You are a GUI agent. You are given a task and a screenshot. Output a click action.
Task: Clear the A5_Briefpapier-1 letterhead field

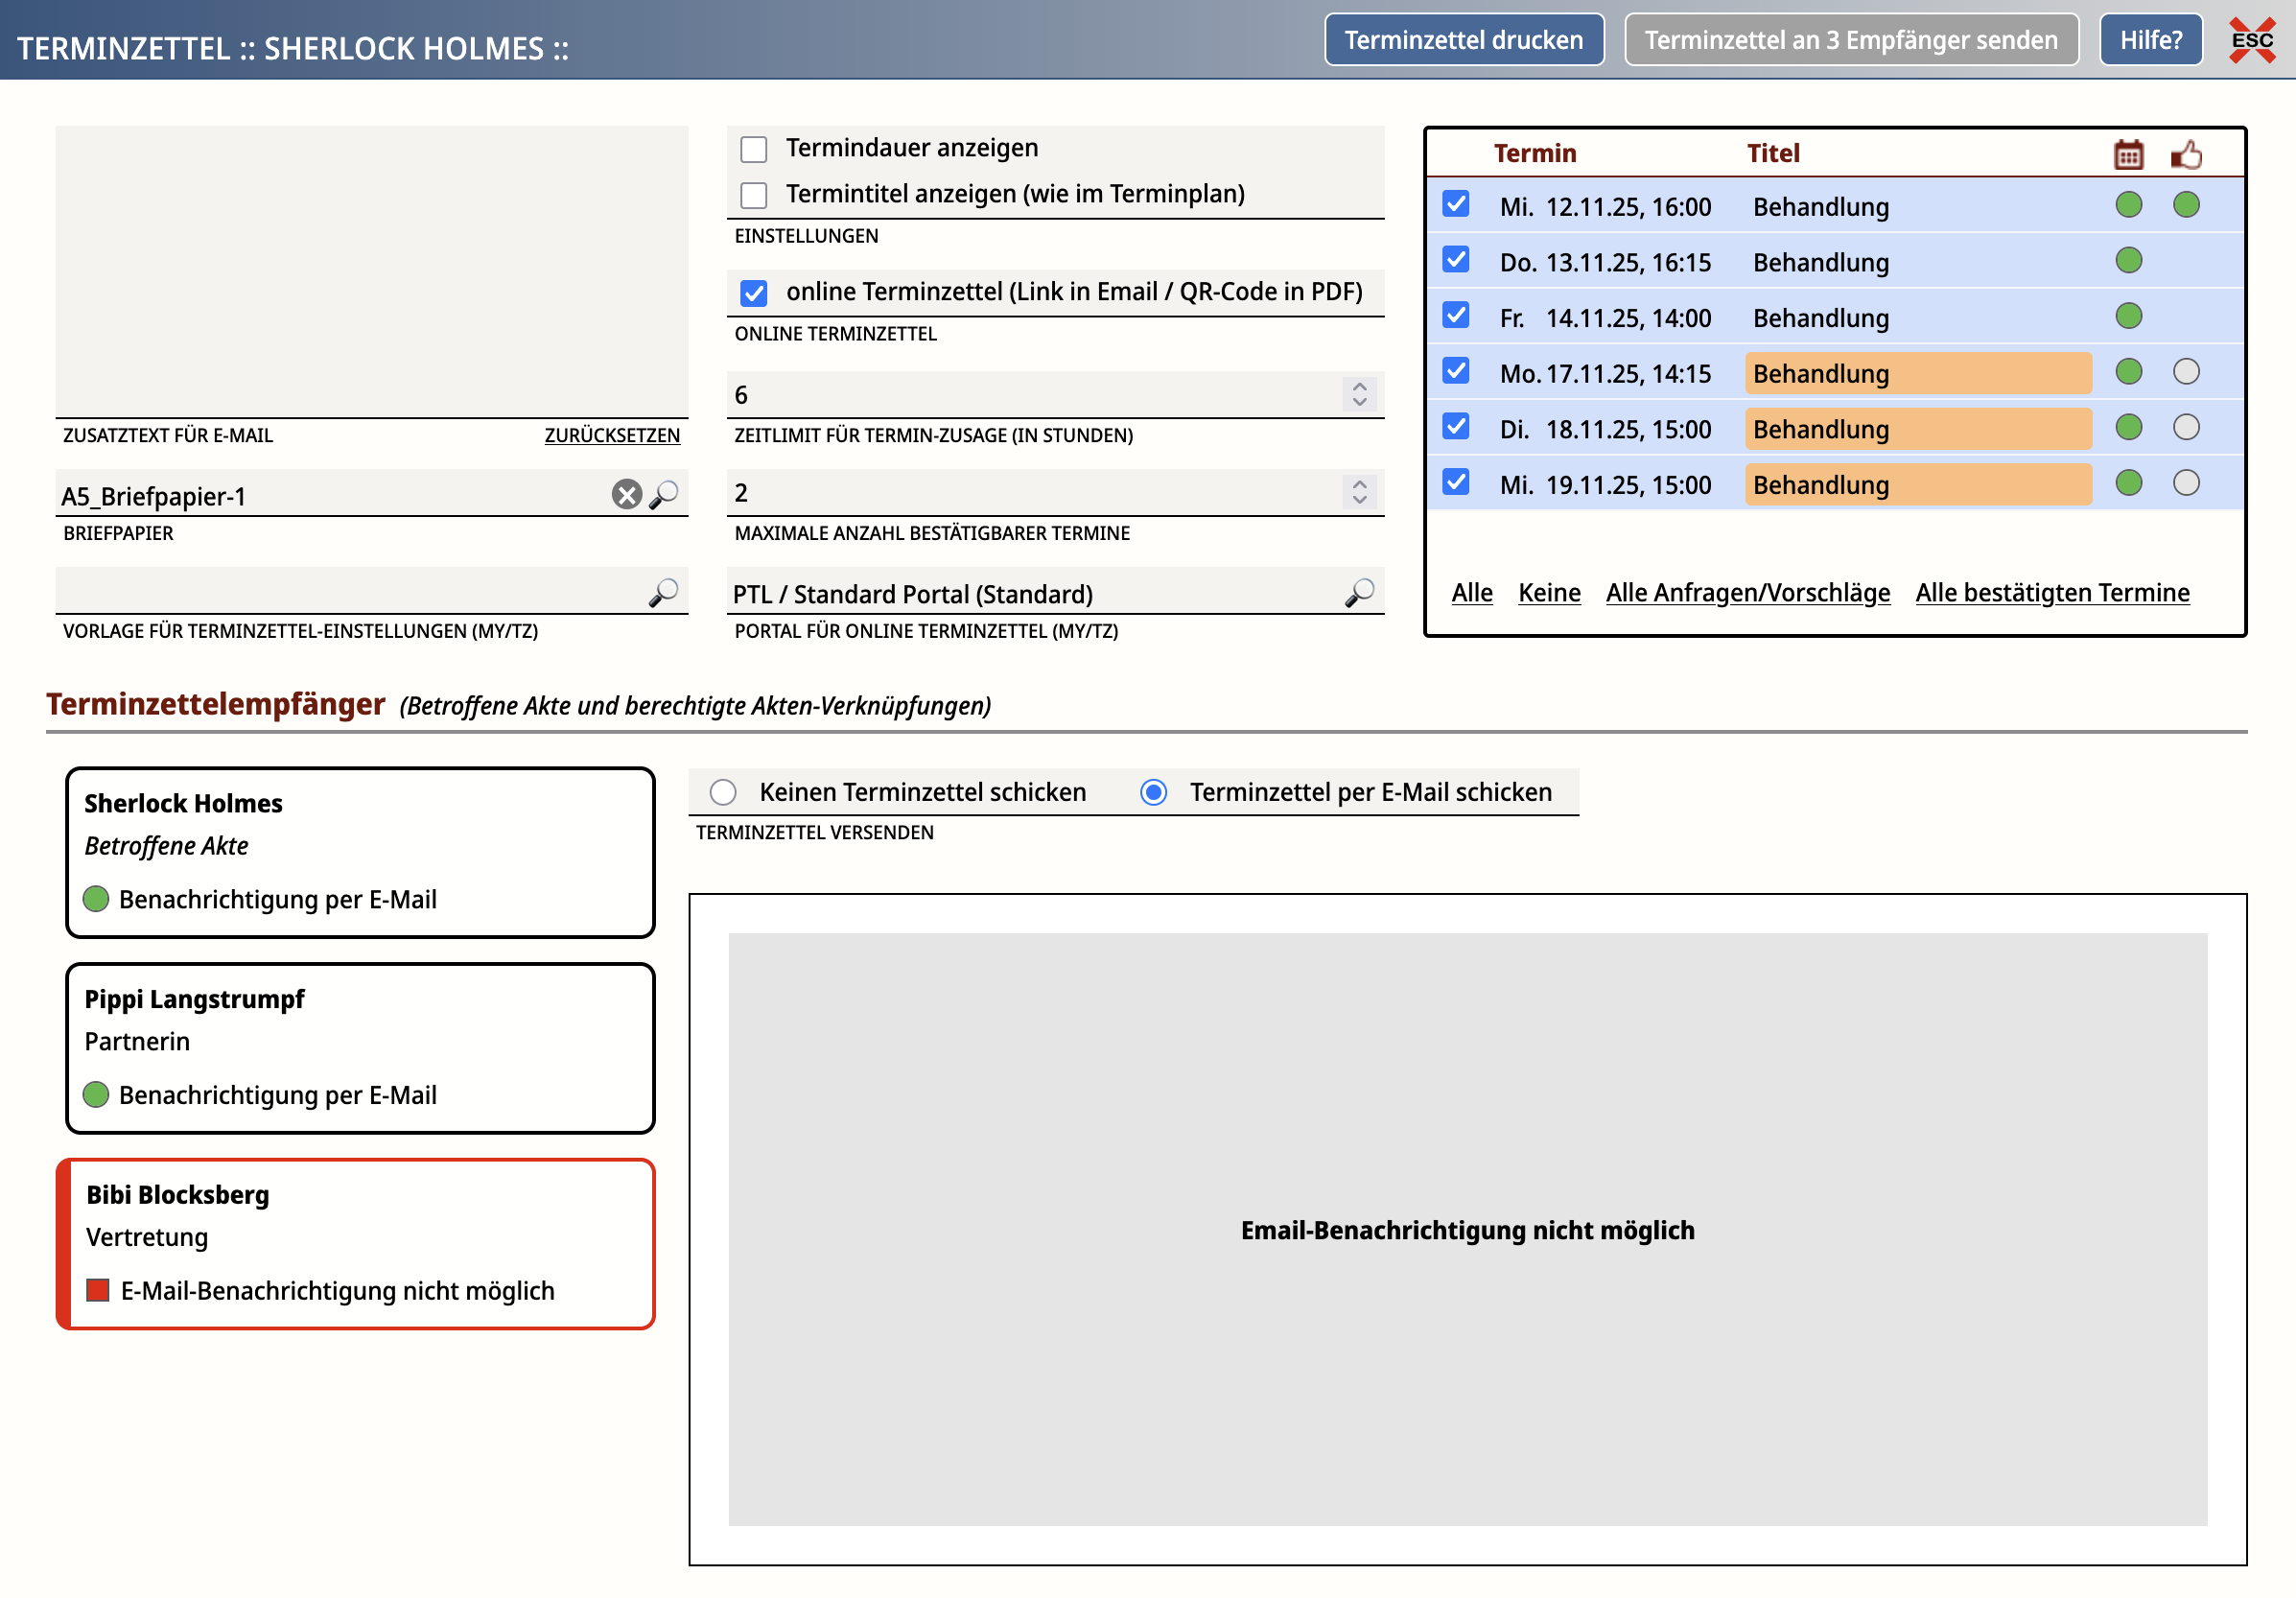pyautogui.click(x=626, y=494)
